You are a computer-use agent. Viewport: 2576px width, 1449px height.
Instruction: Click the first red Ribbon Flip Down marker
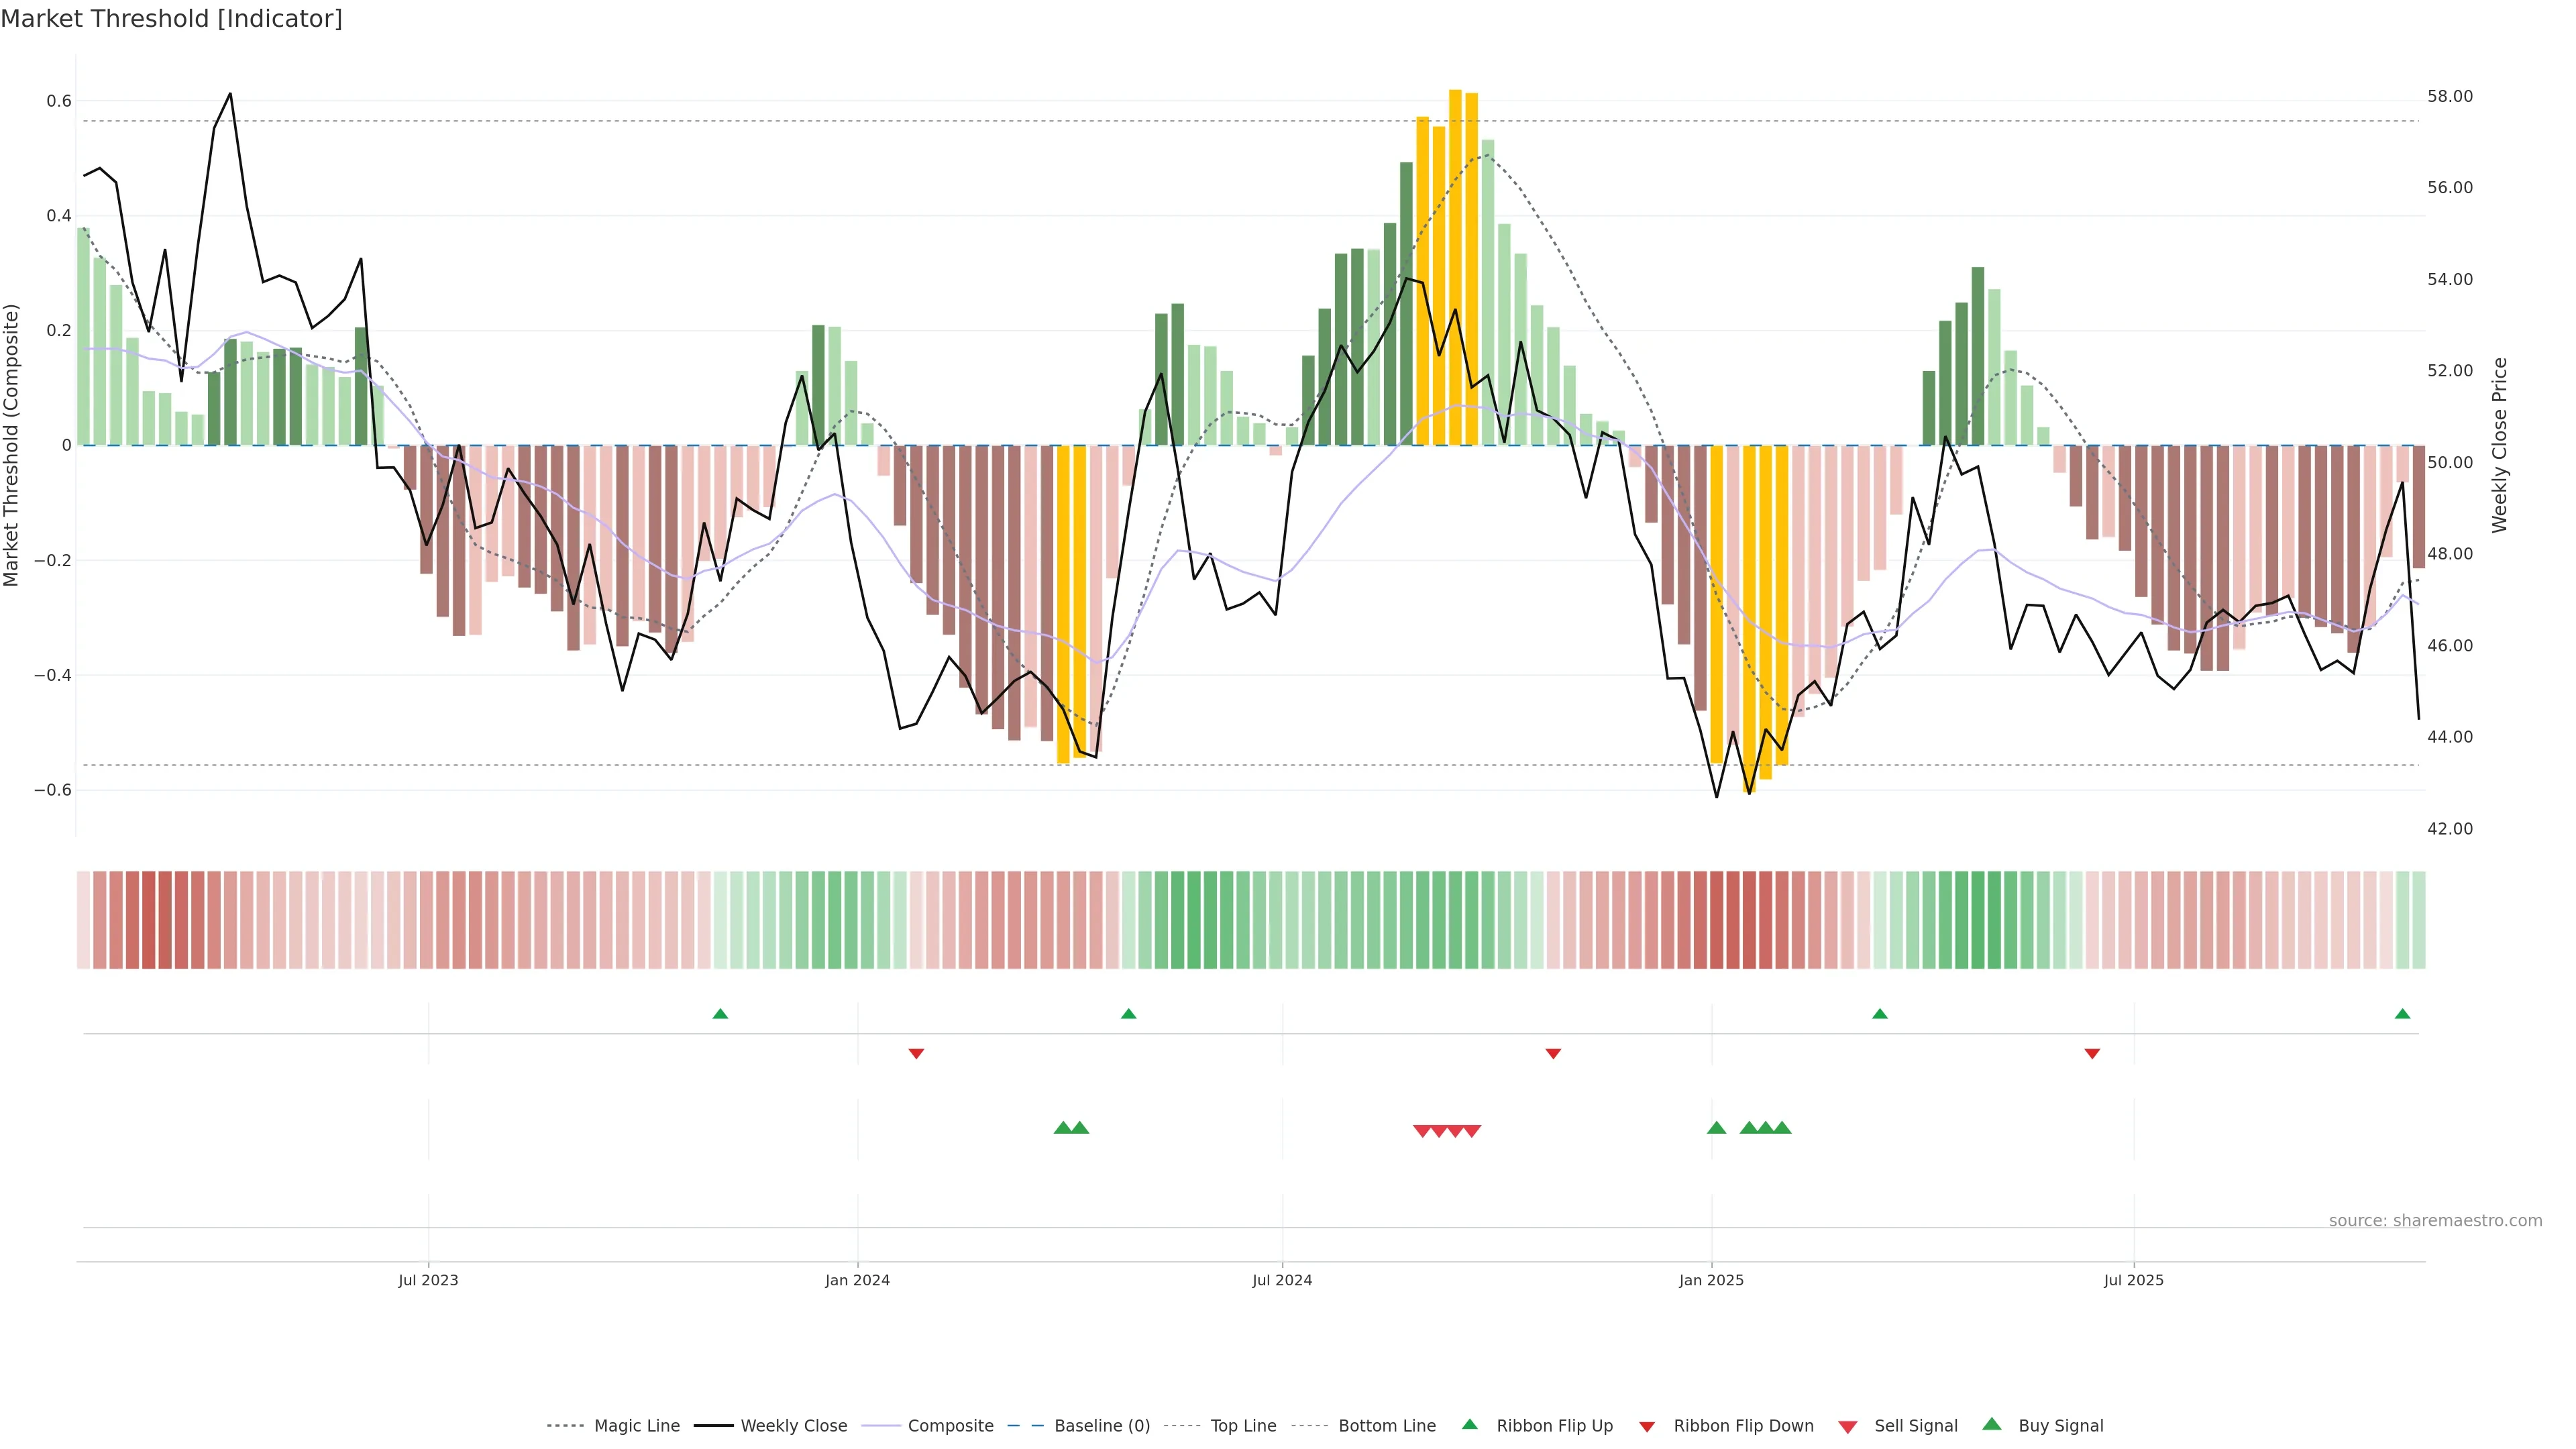pyautogui.click(x=916, y=1053)
